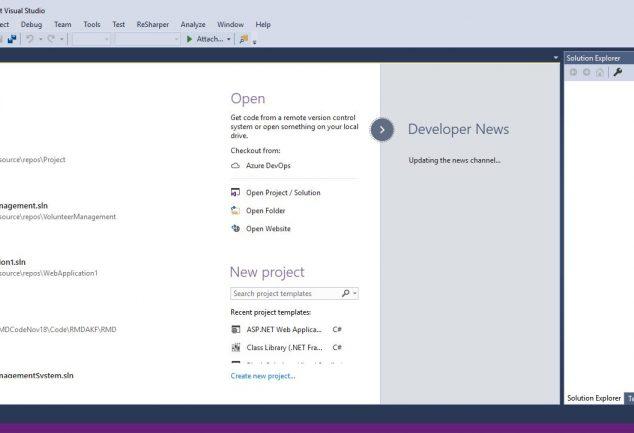This screenshot has height=433, width=634.
Task: Click recent path source\repos\WebApplication1
Action: point(49,273)
